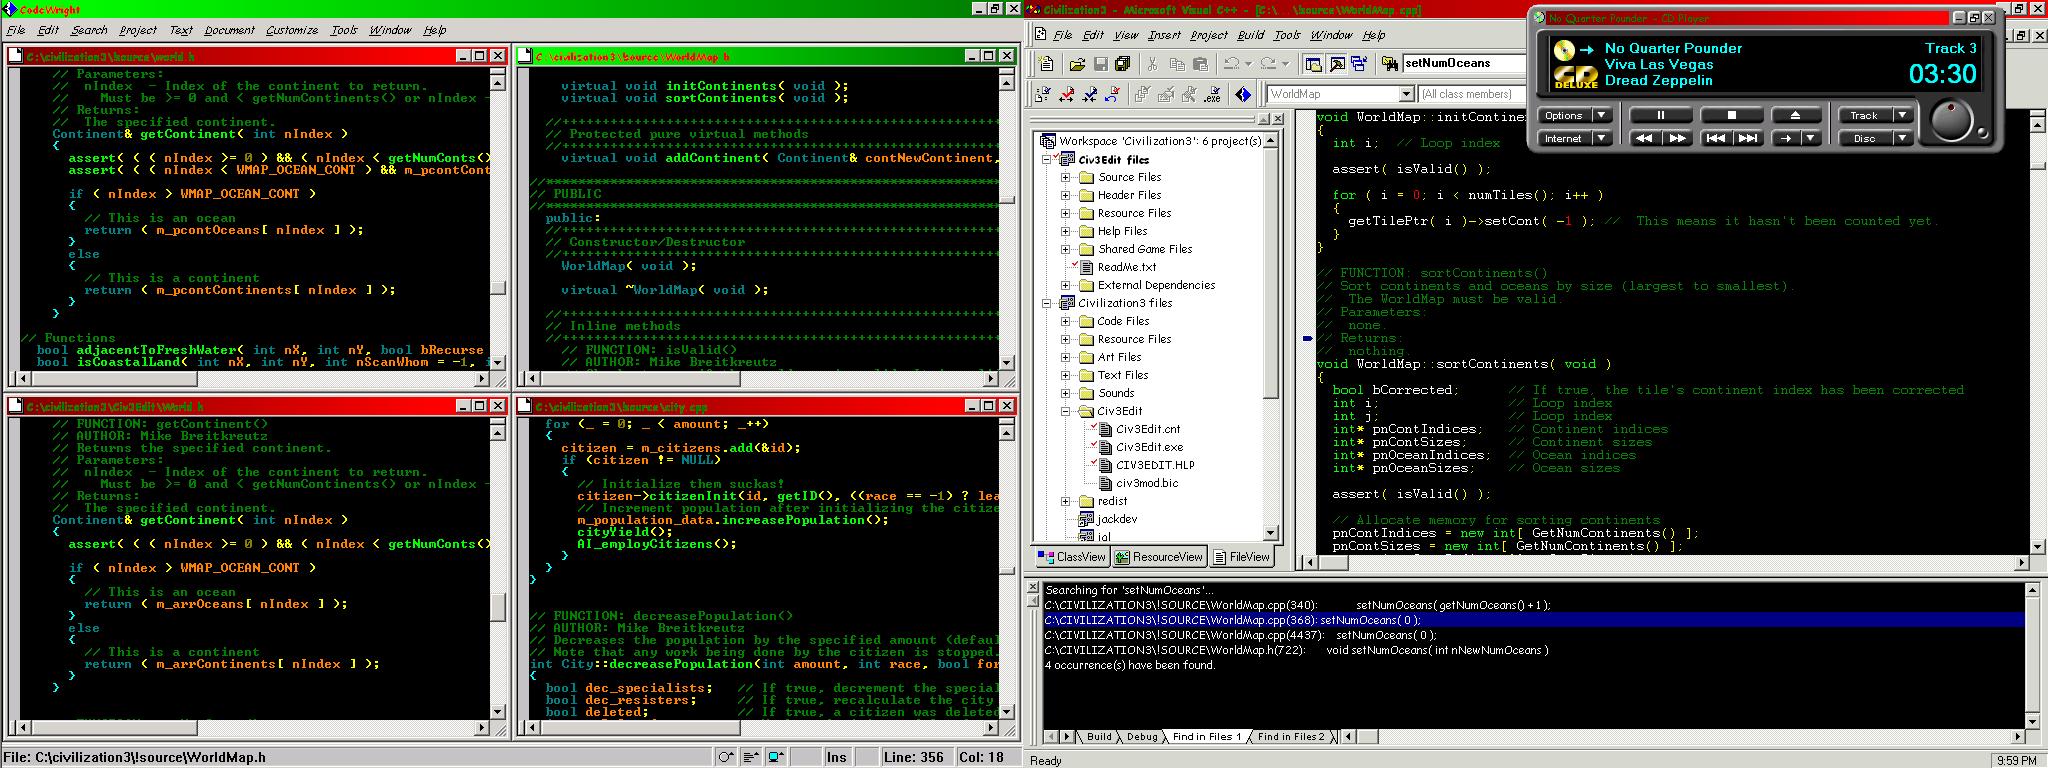The image size is (2048, 768).
Task: Click New Text File icon in Visual C++
Action: (x=1046, y=64)
